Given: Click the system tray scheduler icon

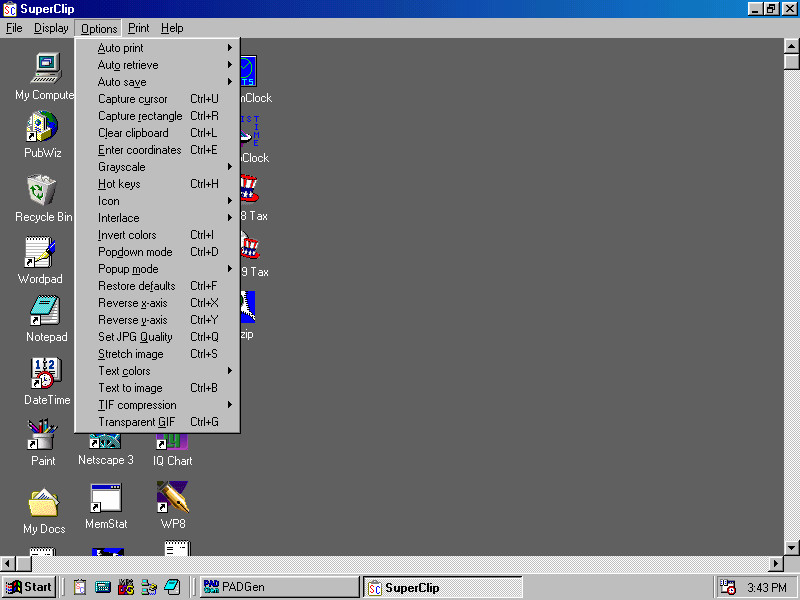Looking at the screenshot, I should [727, 587].
